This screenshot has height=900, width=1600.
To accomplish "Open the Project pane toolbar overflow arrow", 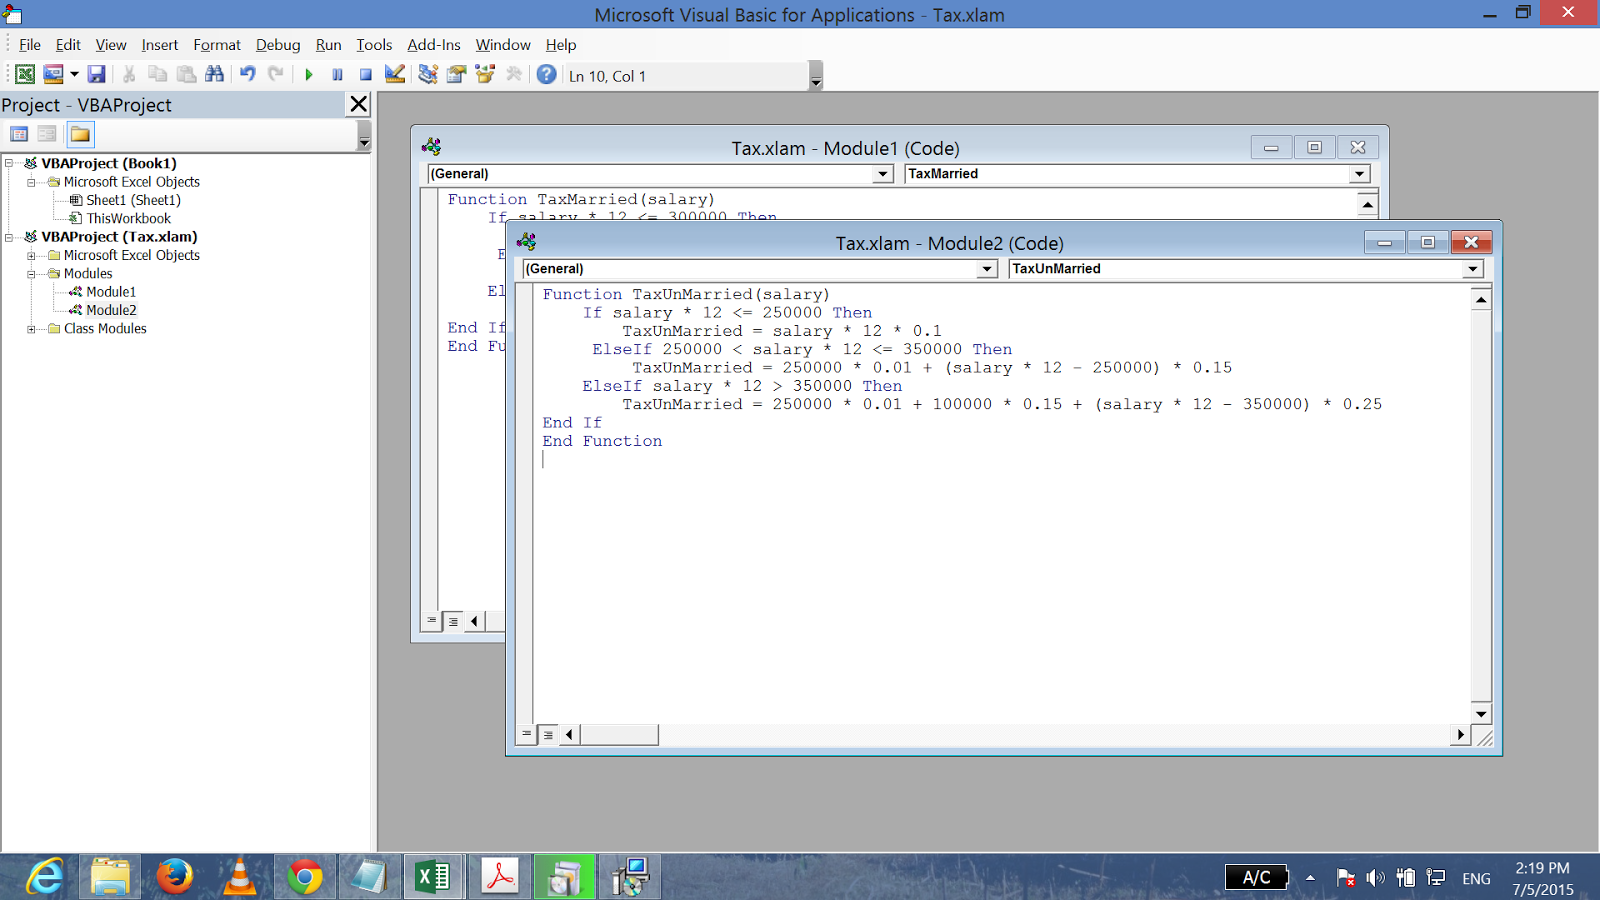I will pyautogui.click(x=364, y=136).
